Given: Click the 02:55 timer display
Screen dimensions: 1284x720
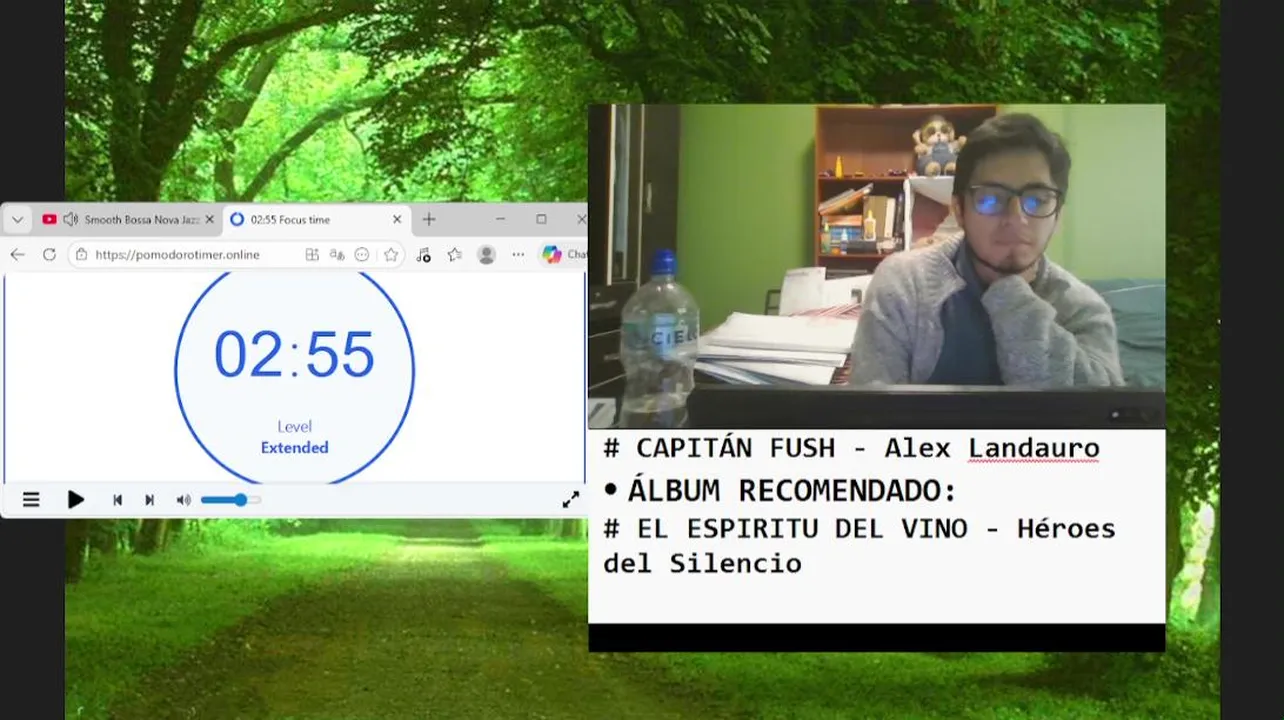Looking at the screenshot, I should pyautogui.click(x=294, y=354).
